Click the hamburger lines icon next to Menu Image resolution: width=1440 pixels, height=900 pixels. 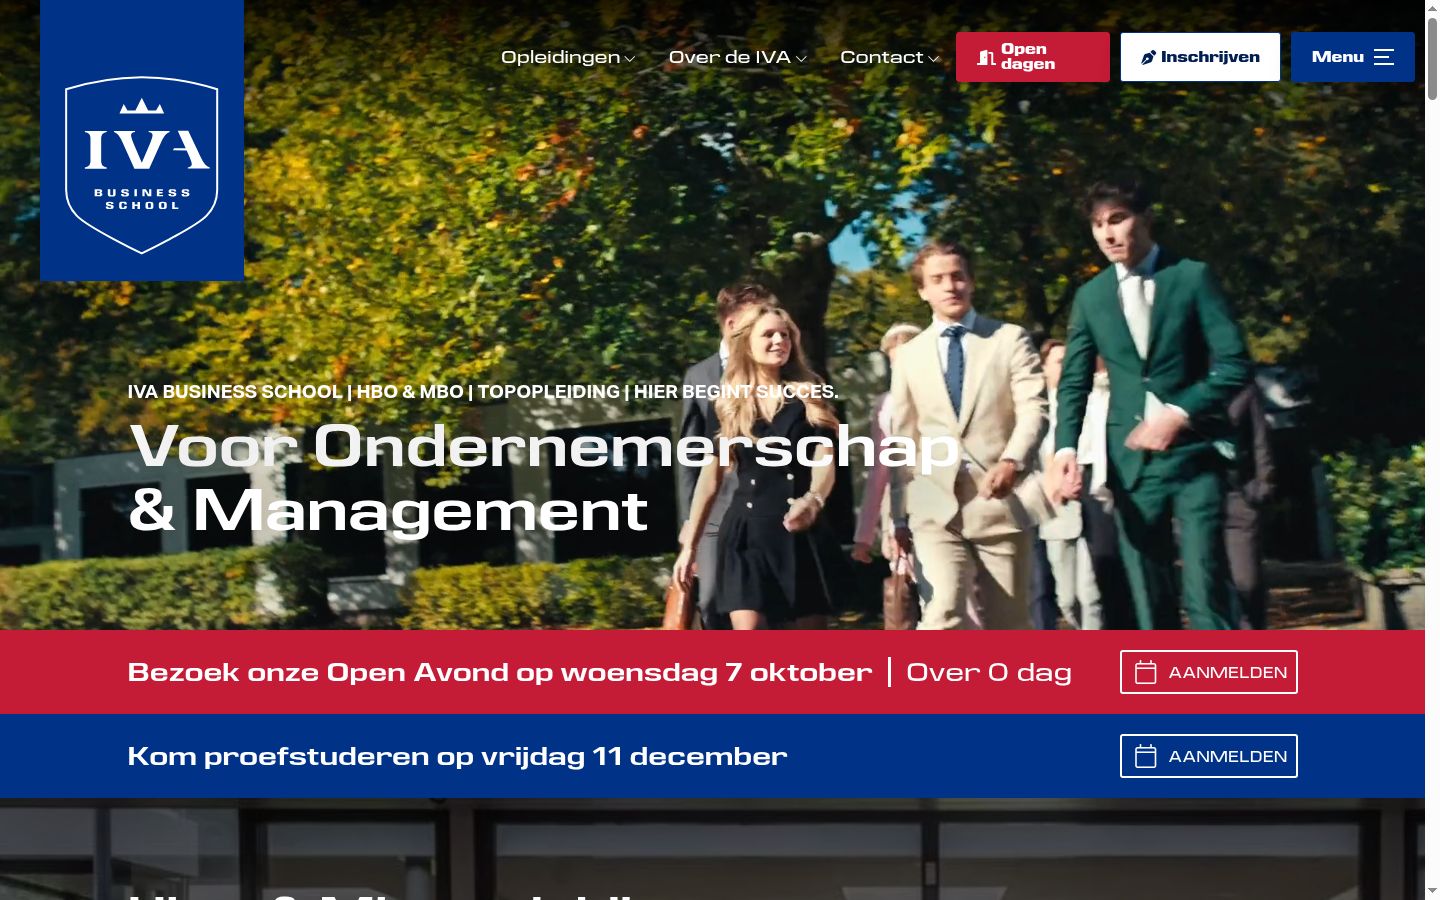pyautogui.click(x=1384, y=57)
